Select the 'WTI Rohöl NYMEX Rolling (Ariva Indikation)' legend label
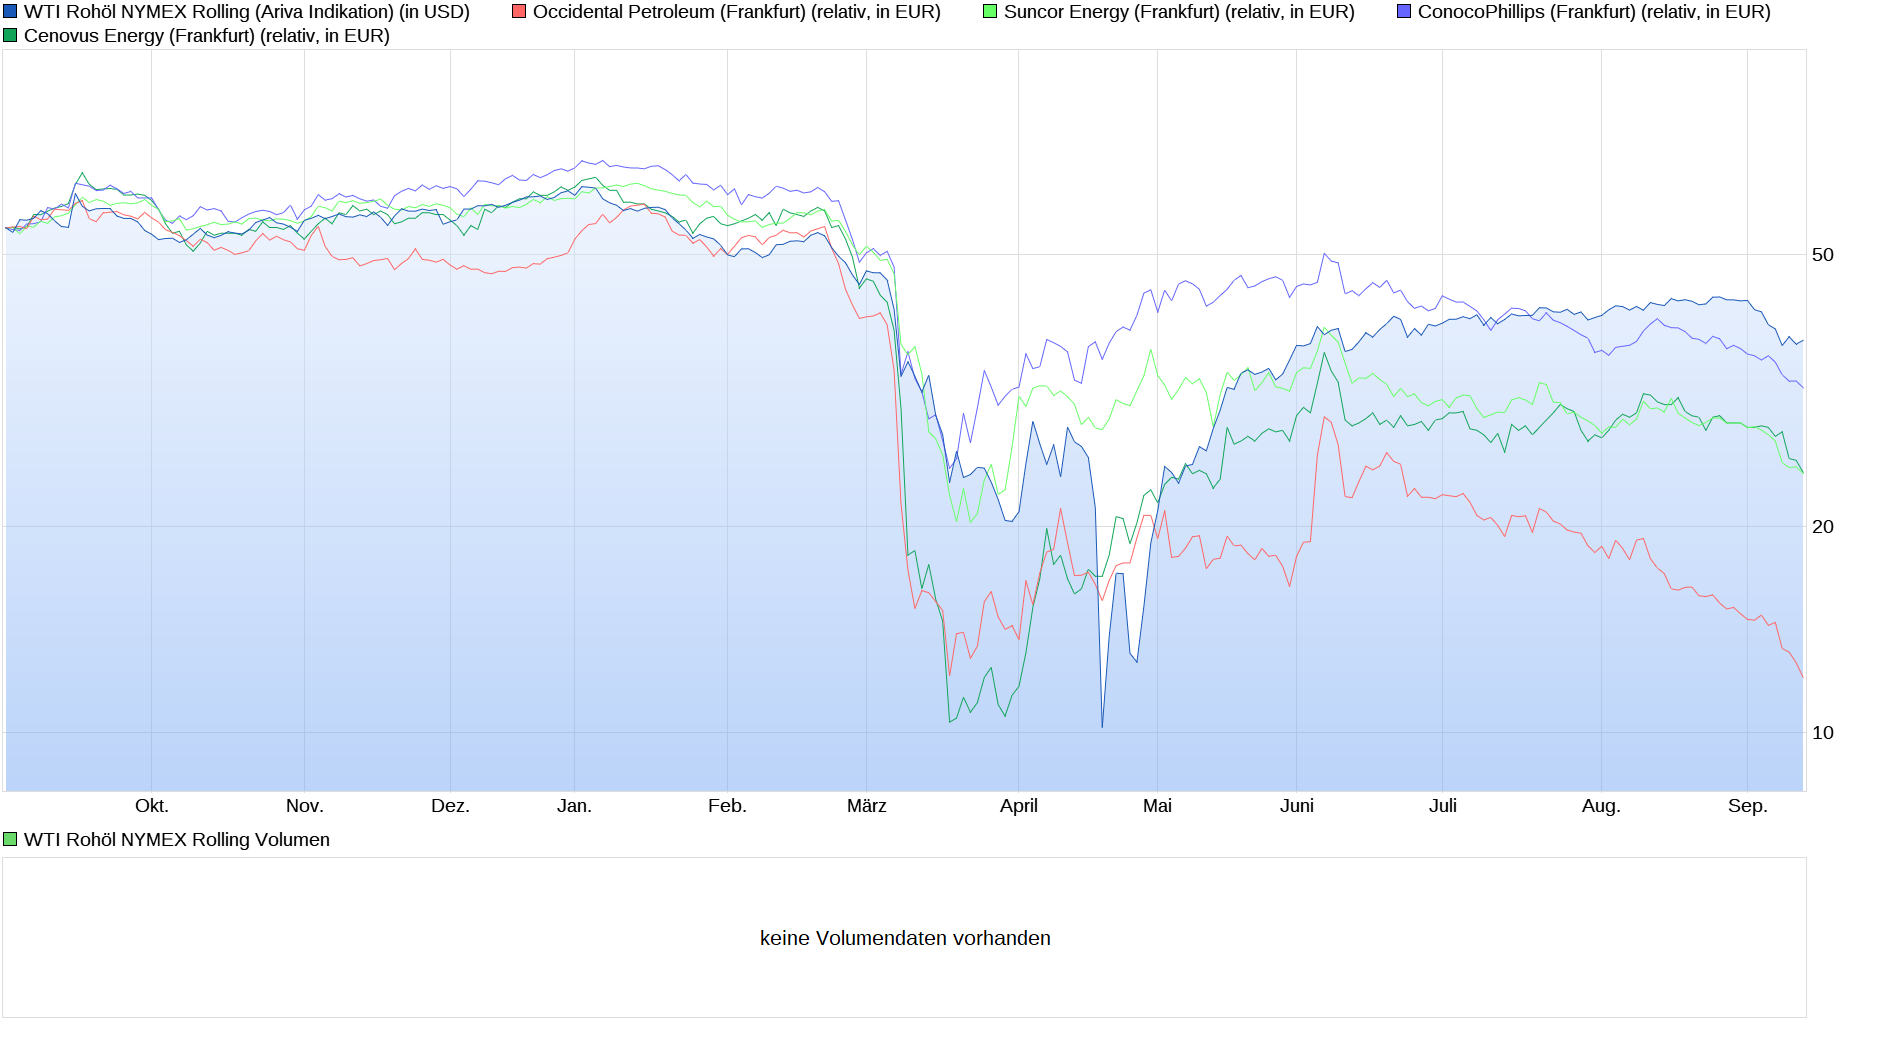Viewport: 1880px width, 1037px height. click(x=247, y=12)
